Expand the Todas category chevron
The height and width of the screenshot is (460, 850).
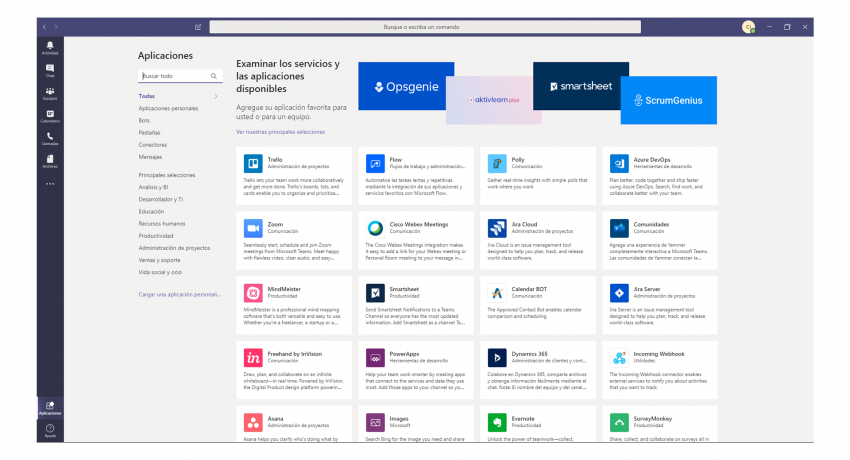point(216,96)
